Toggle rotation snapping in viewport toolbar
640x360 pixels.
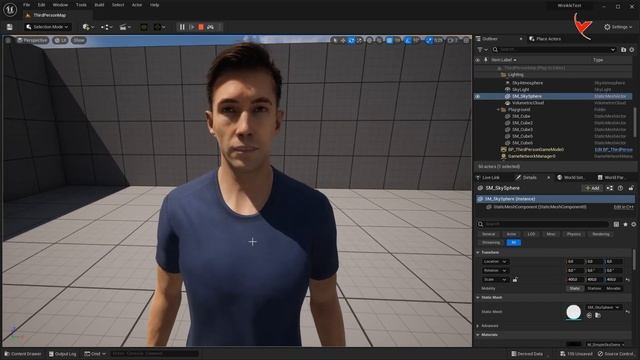point(408,40)
